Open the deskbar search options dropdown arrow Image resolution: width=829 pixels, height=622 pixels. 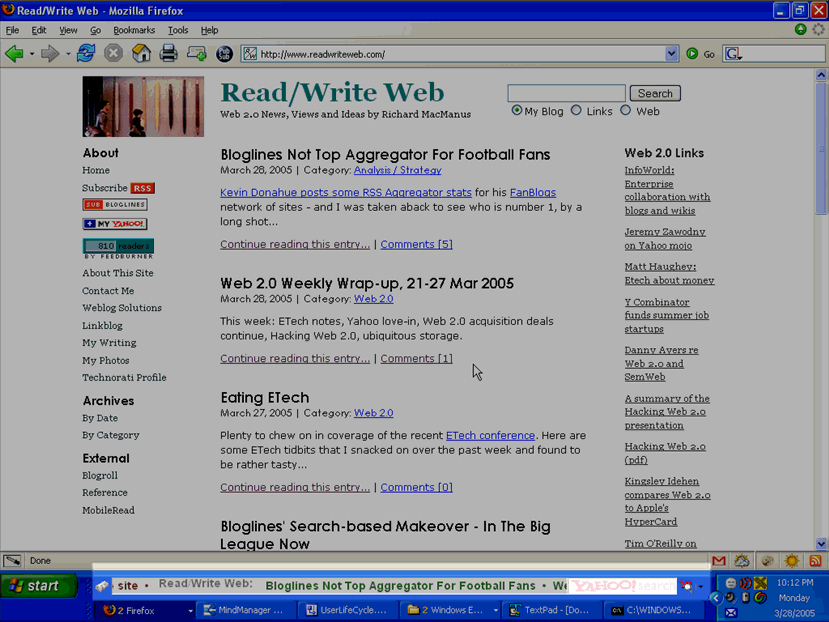(x=701, y=587)
